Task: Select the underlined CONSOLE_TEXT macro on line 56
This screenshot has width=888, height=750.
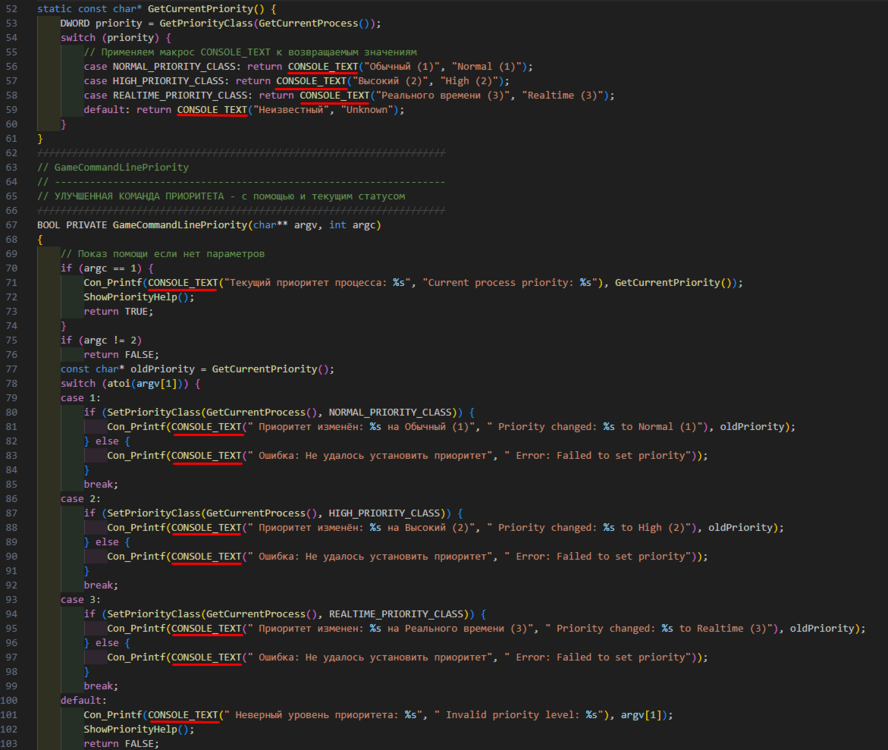Action: click(x=324, y=66)
